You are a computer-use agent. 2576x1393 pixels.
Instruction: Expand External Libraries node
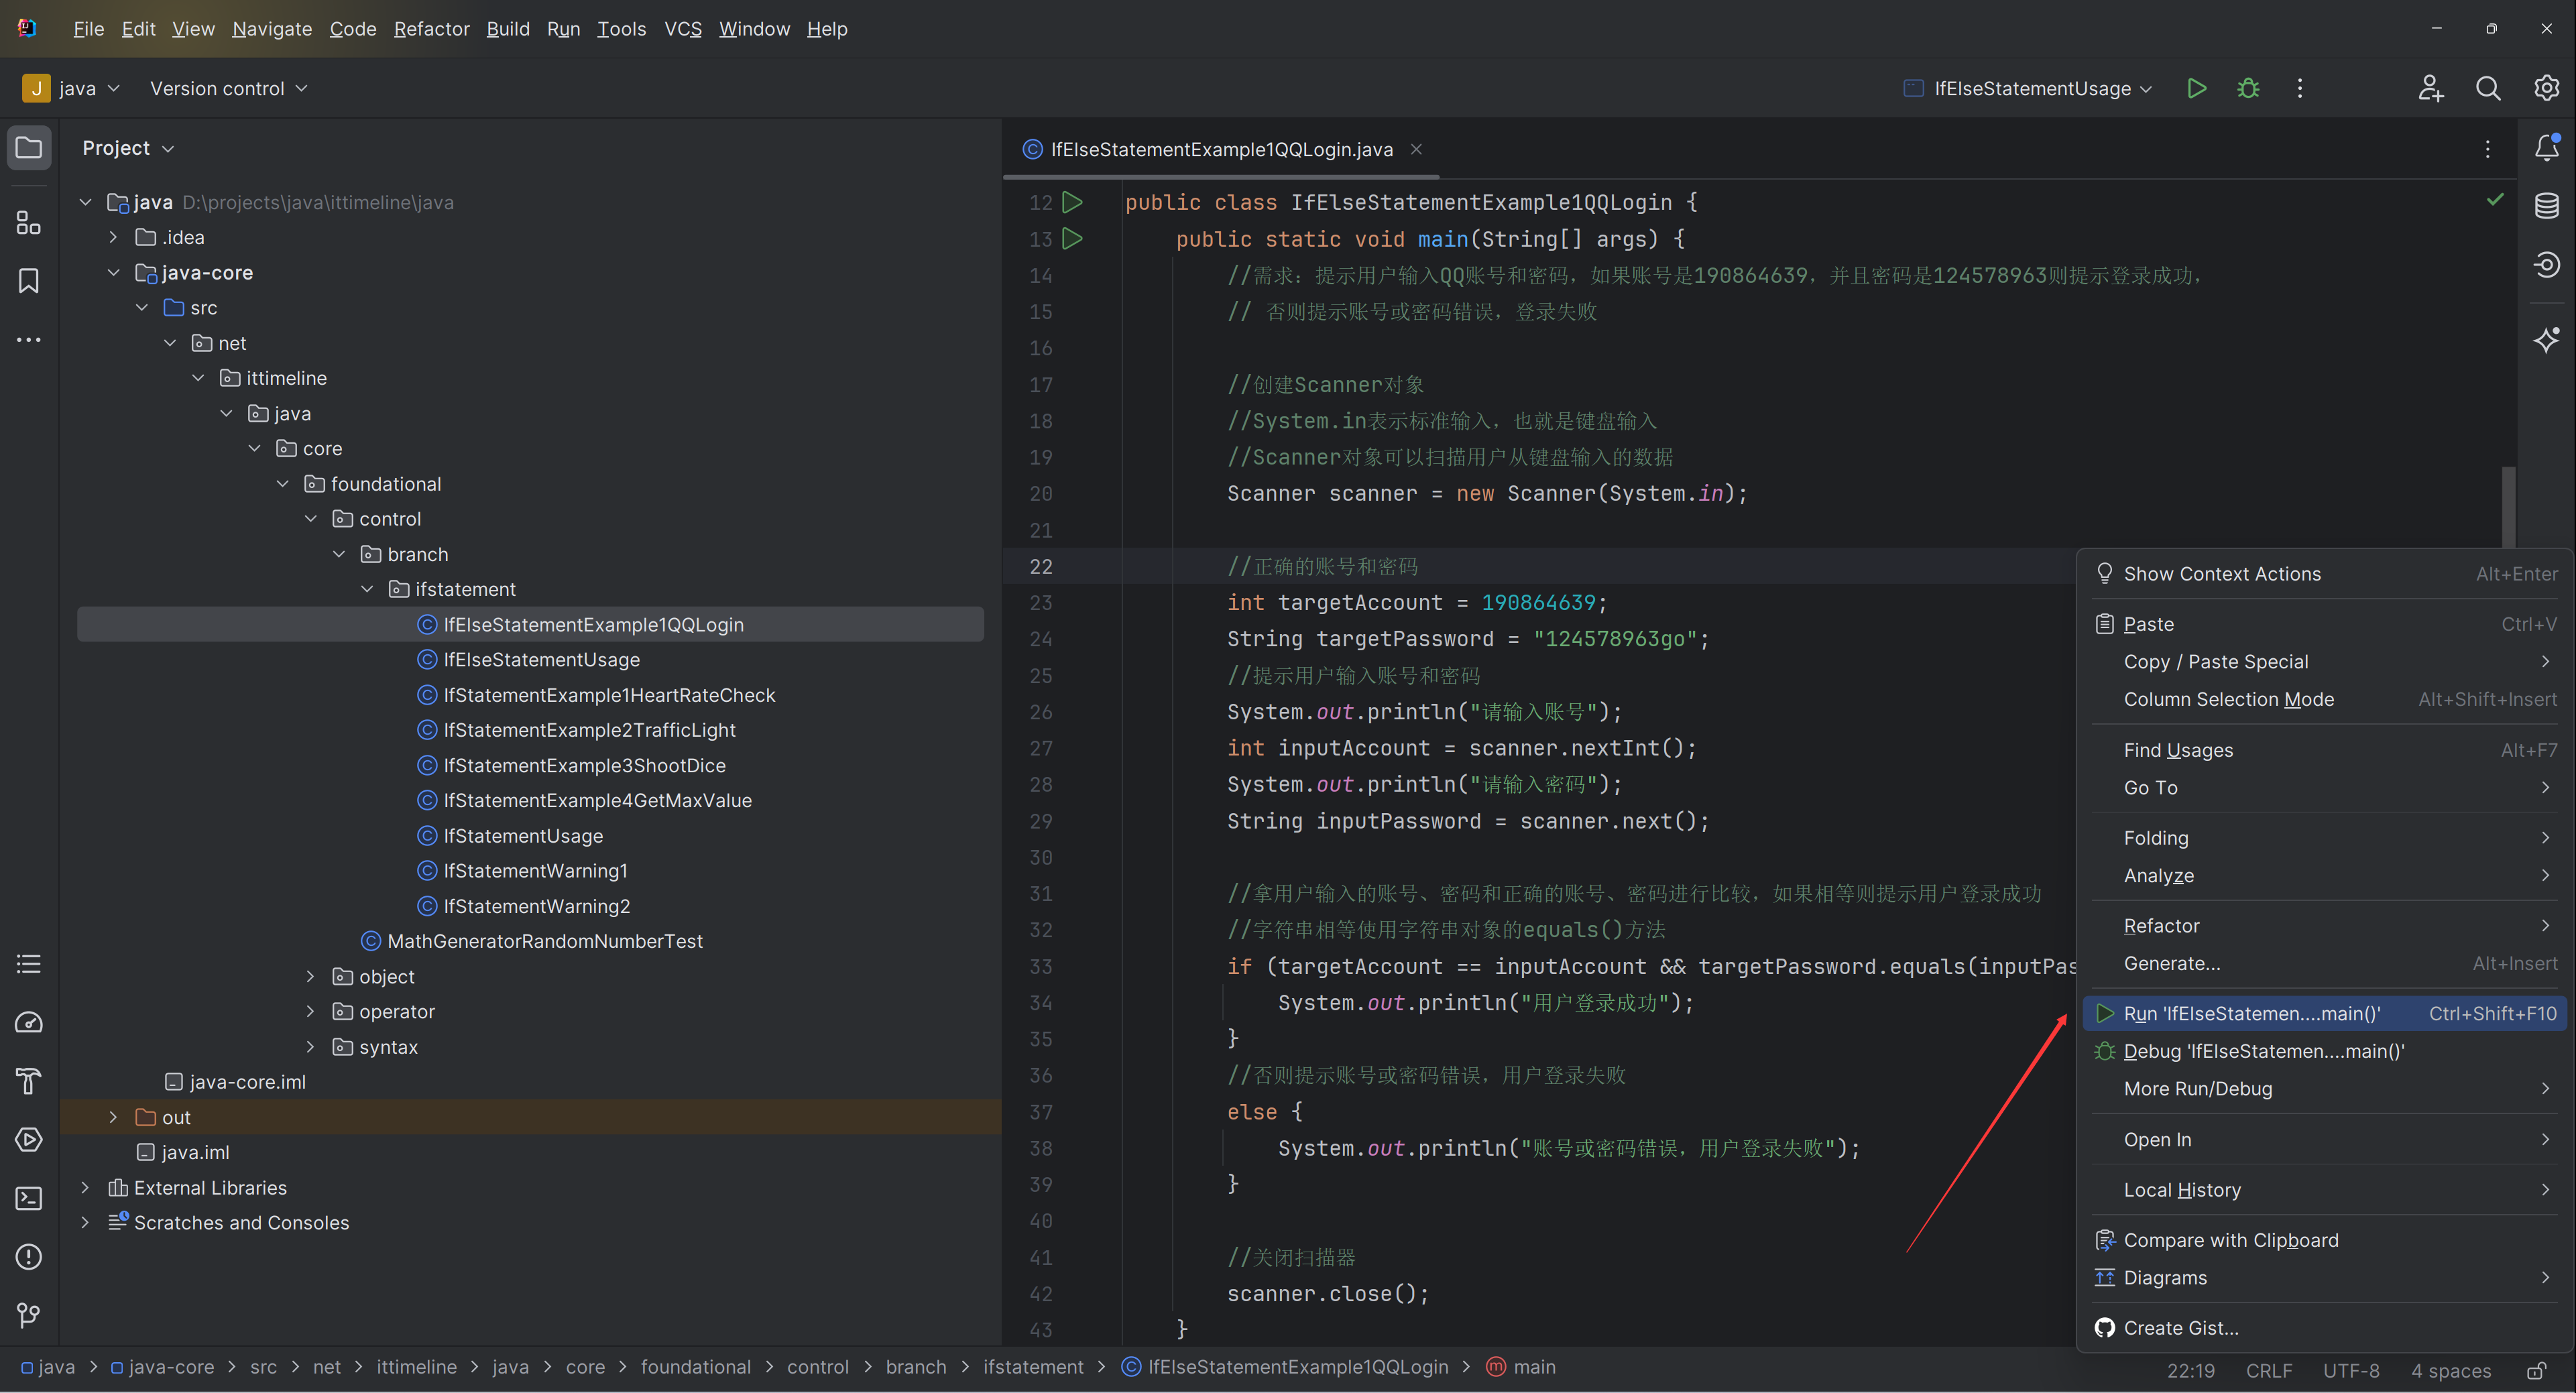tap(85, 1187)
